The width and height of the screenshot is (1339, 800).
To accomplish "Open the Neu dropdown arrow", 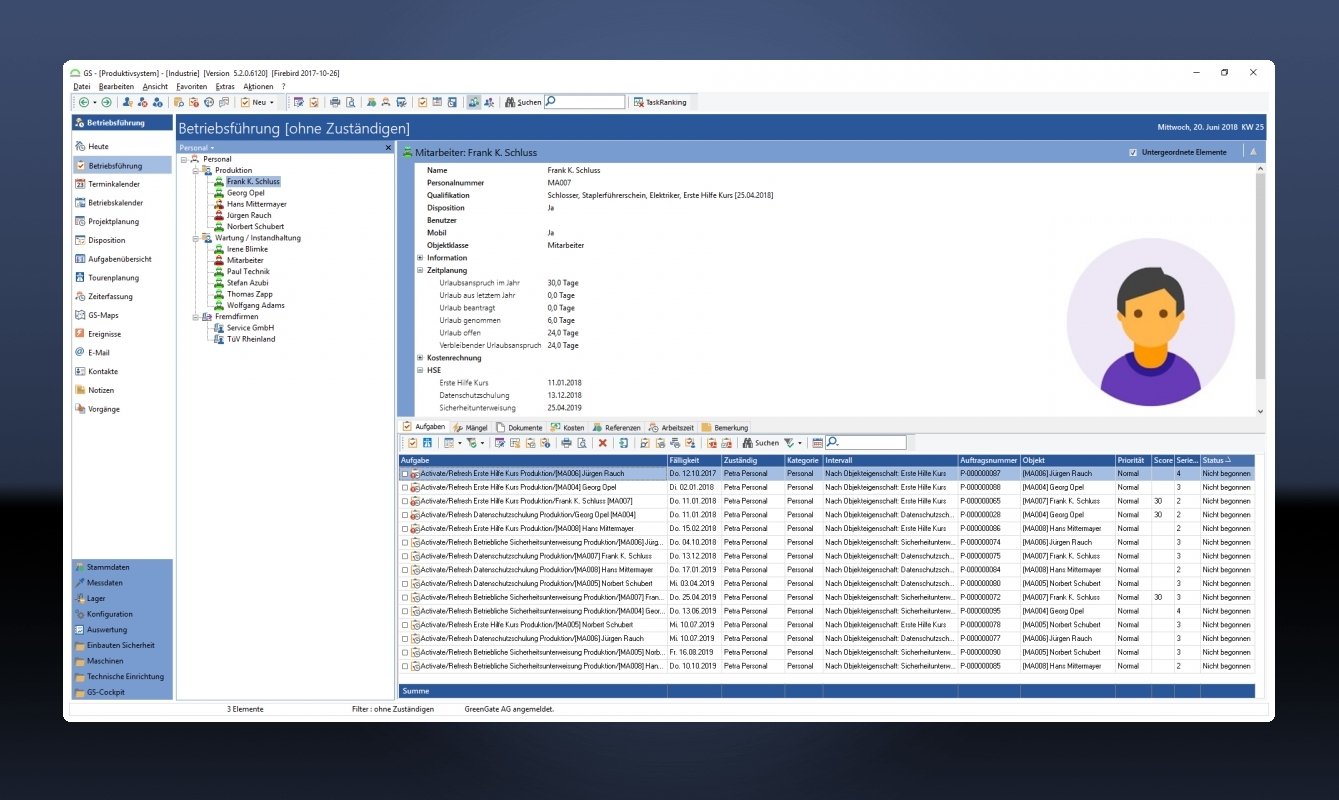I will (271, 102).
